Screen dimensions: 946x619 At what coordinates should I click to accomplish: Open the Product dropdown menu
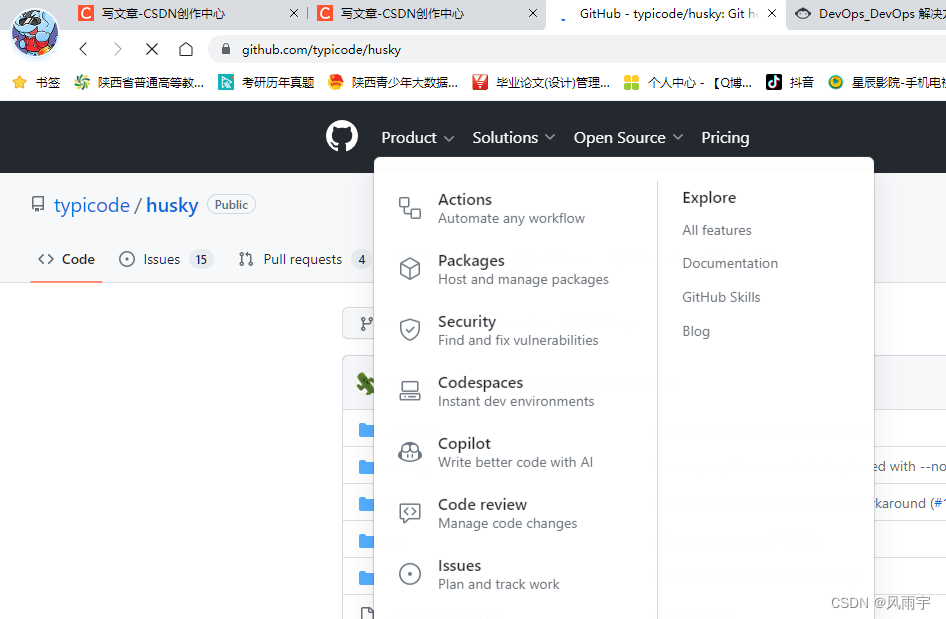pyautogui.click(x=417, y=138)
